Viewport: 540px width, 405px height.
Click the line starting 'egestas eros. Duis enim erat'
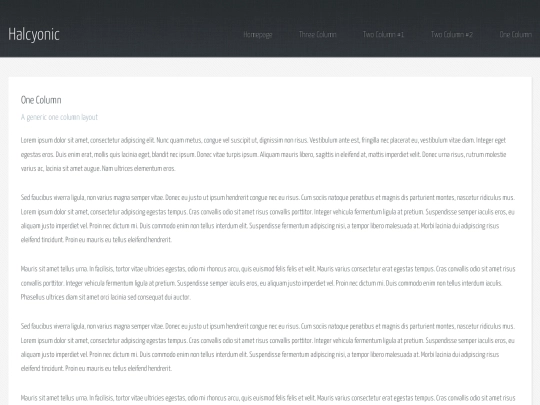point(263,155)
